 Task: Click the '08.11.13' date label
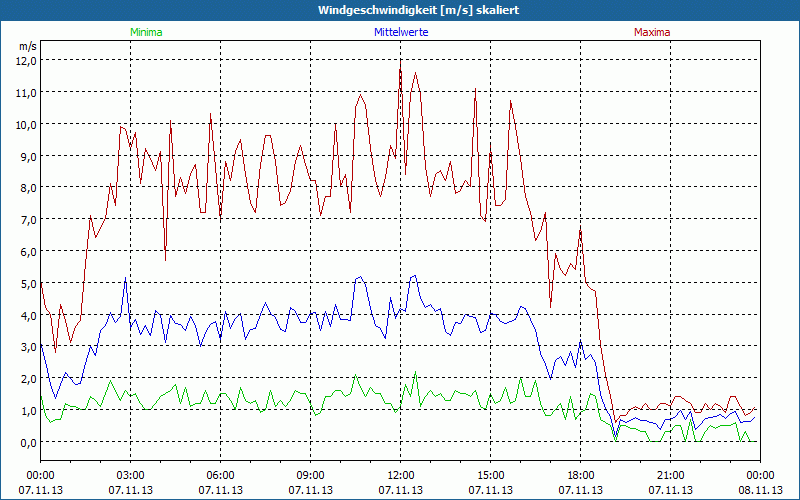760,490
